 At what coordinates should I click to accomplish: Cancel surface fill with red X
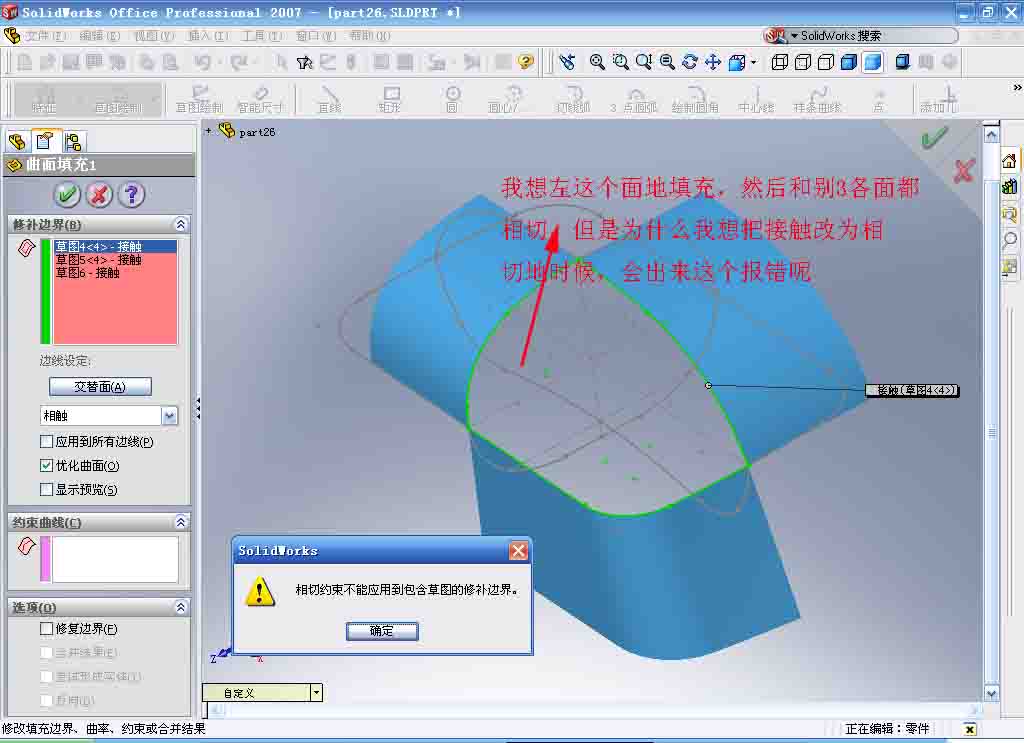(x=99, y=195)
